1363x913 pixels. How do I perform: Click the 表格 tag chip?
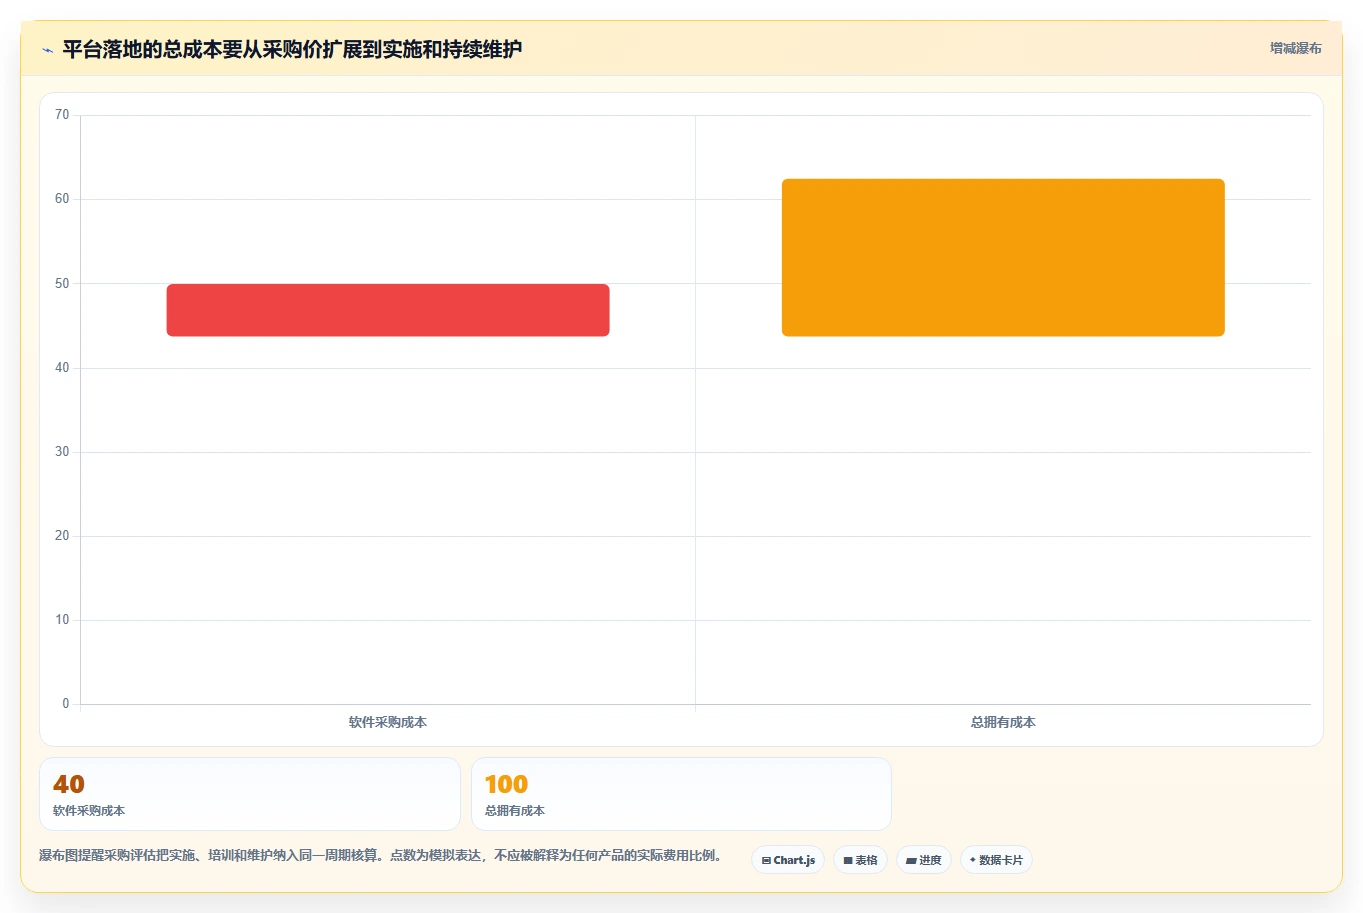click(x=860, y=860)
